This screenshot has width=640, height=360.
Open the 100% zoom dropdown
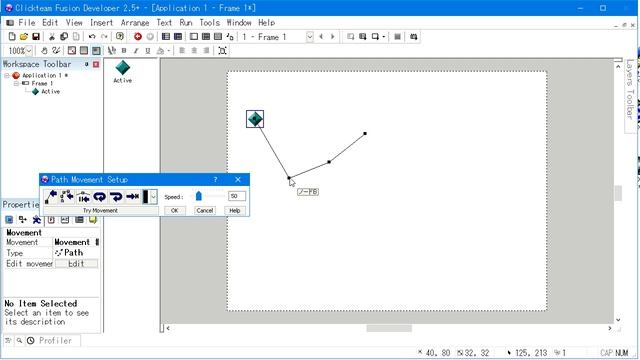click(29, 51)
